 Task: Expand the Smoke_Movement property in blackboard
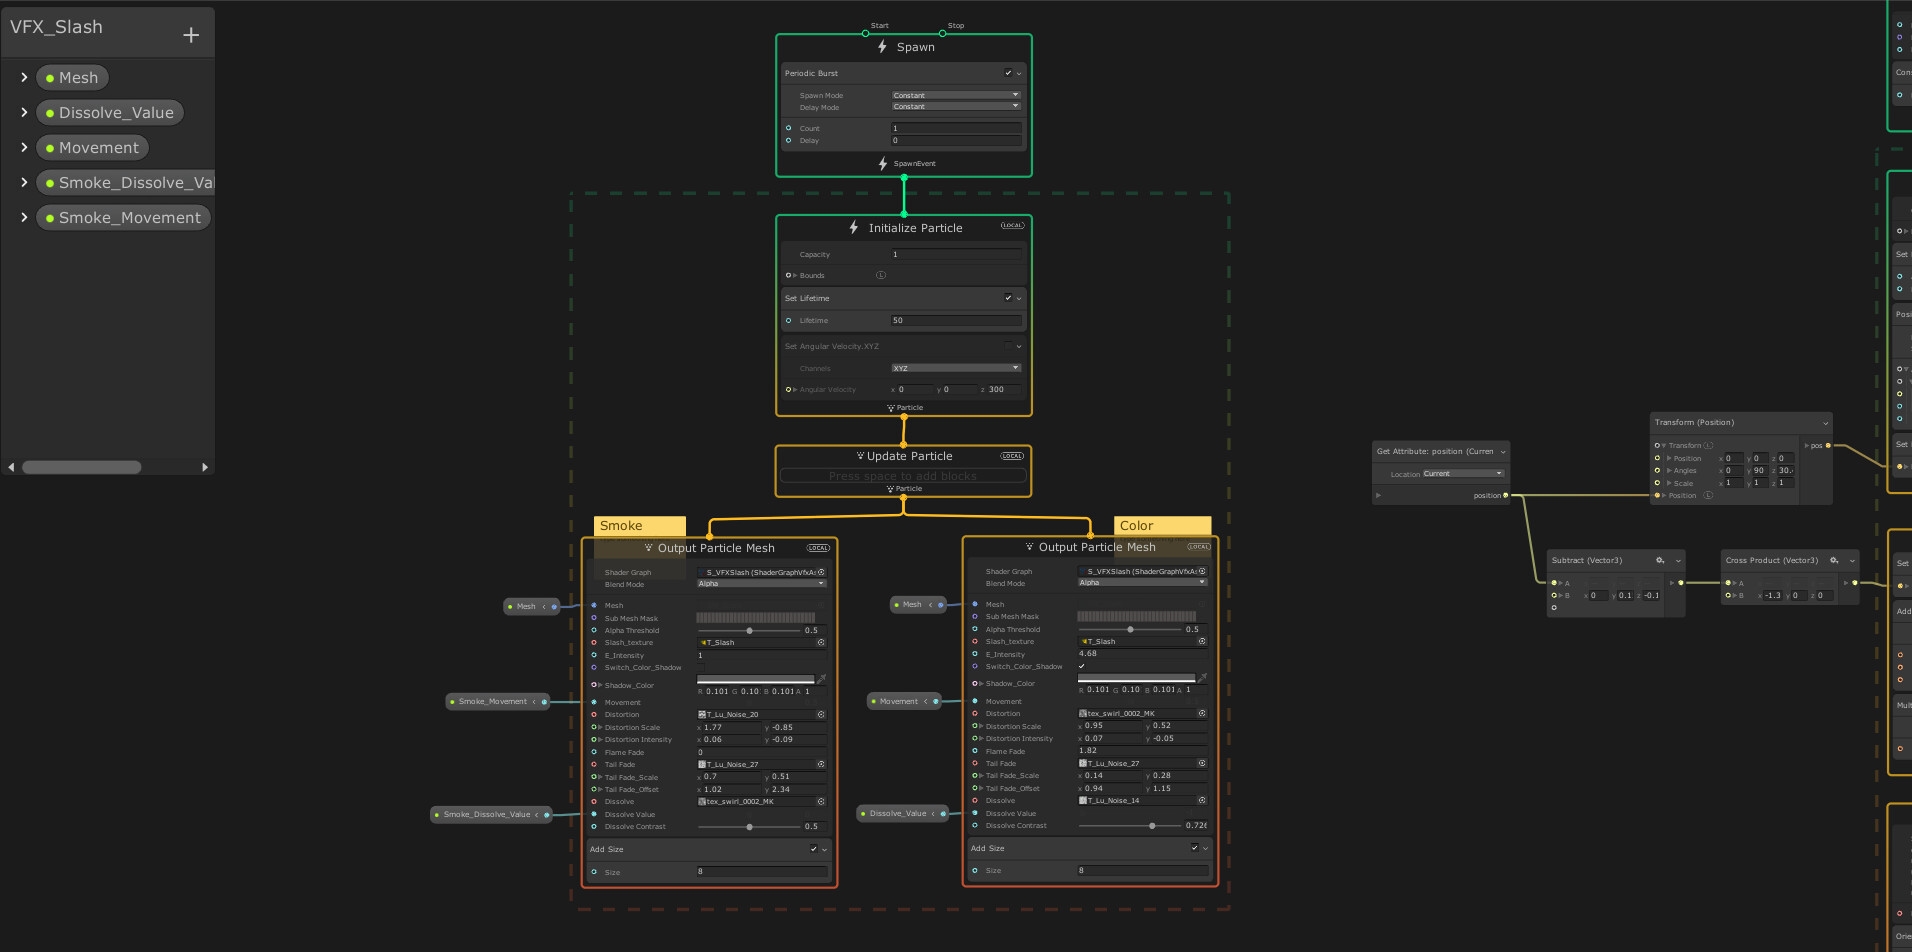coord(24,217)
